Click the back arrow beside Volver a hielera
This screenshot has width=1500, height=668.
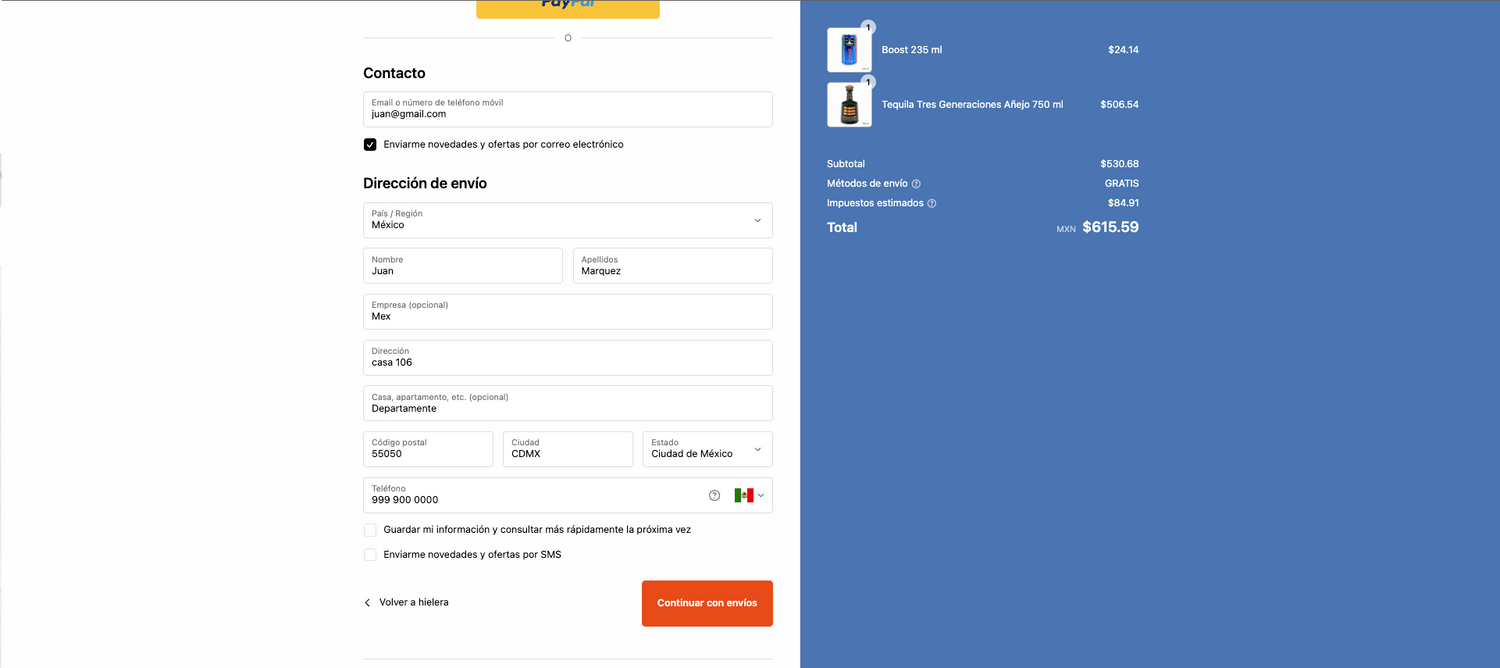367,603
